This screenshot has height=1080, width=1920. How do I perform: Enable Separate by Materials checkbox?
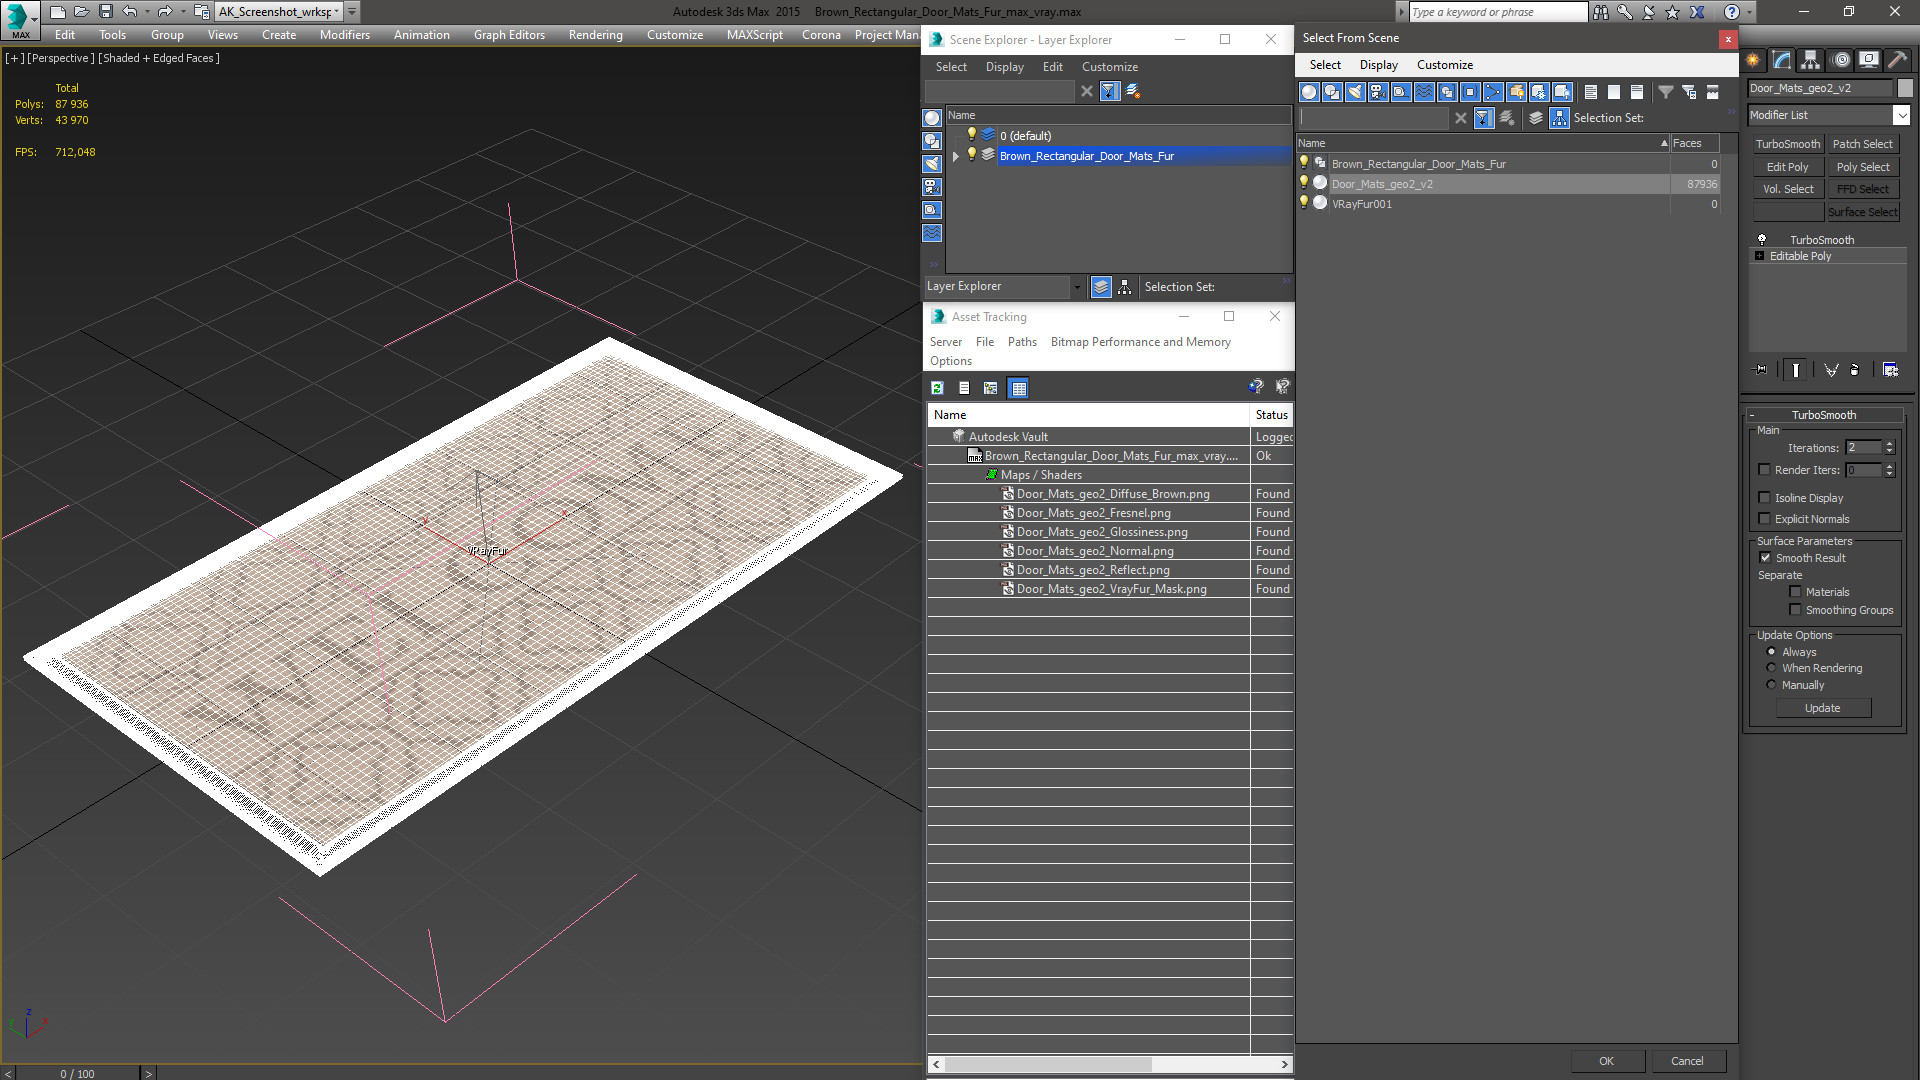tap(1795, 592)
